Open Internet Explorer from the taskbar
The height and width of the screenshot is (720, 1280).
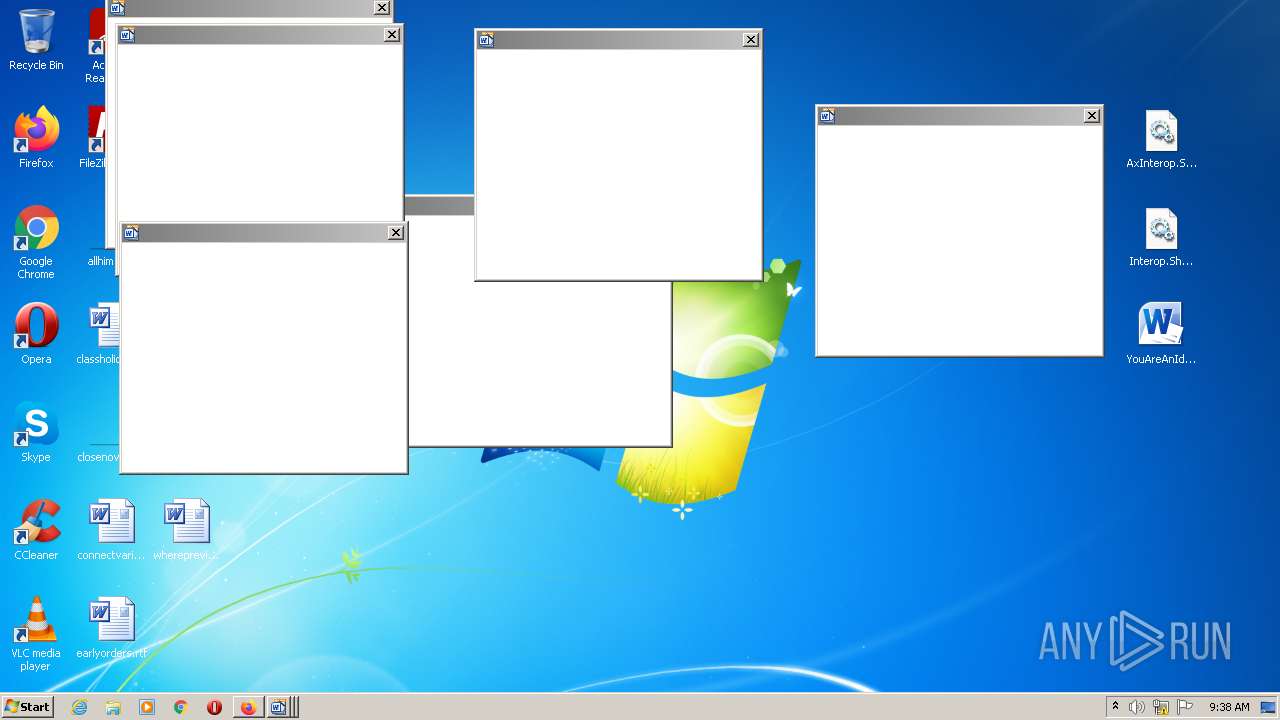pos(79,707)
